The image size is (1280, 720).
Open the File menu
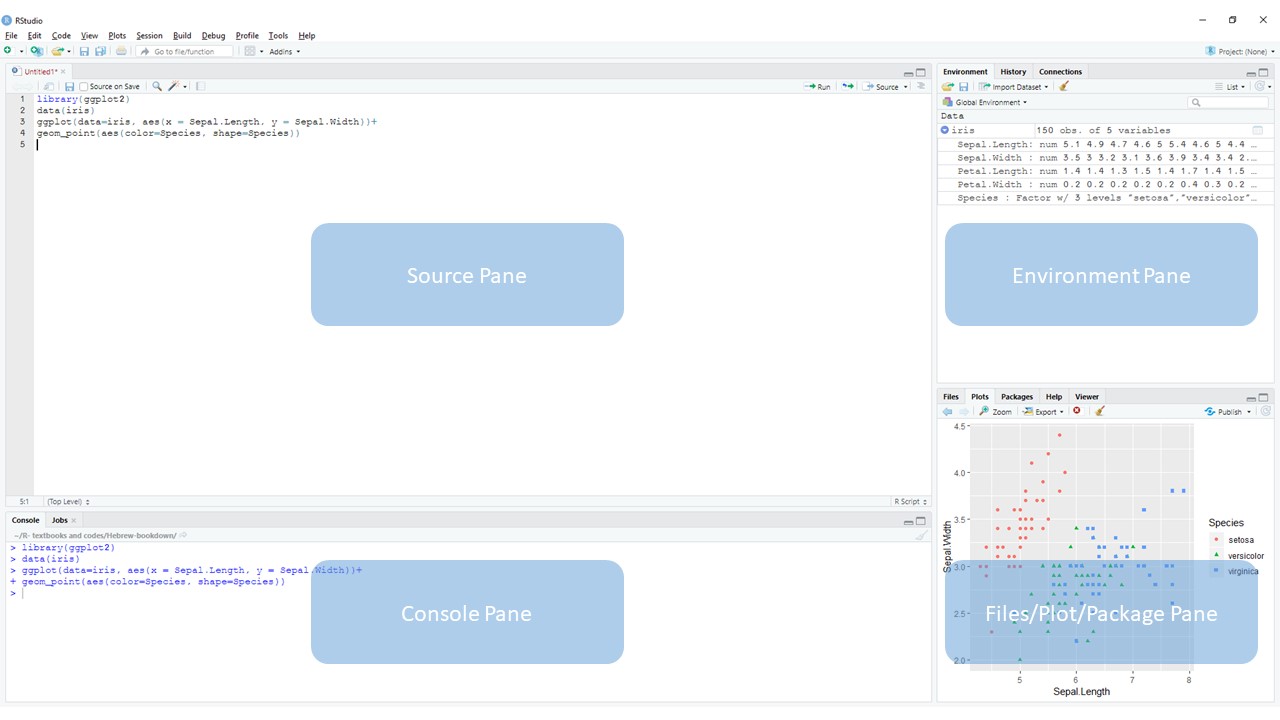[x=11, y=36]
